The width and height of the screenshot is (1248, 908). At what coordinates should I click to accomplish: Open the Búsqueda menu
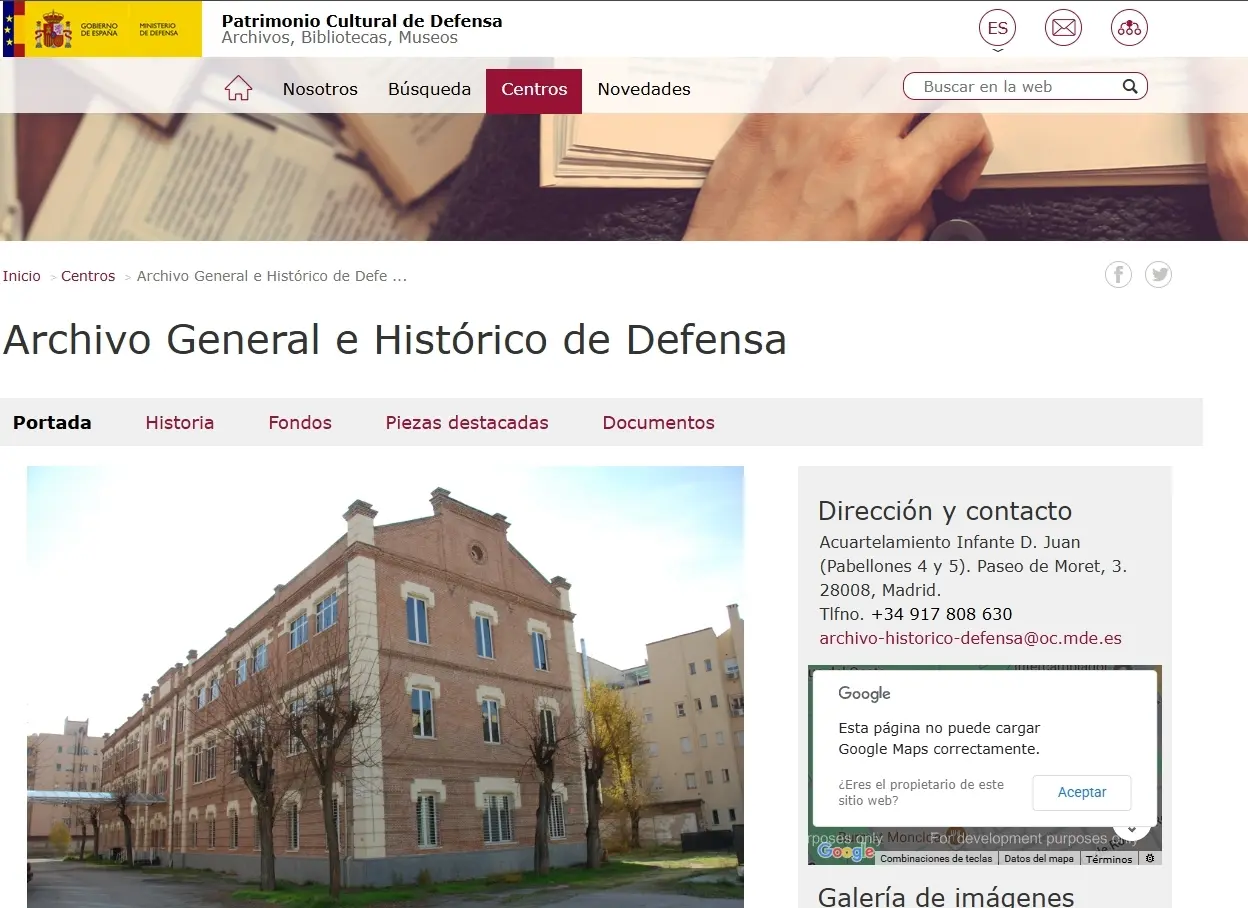429,89
